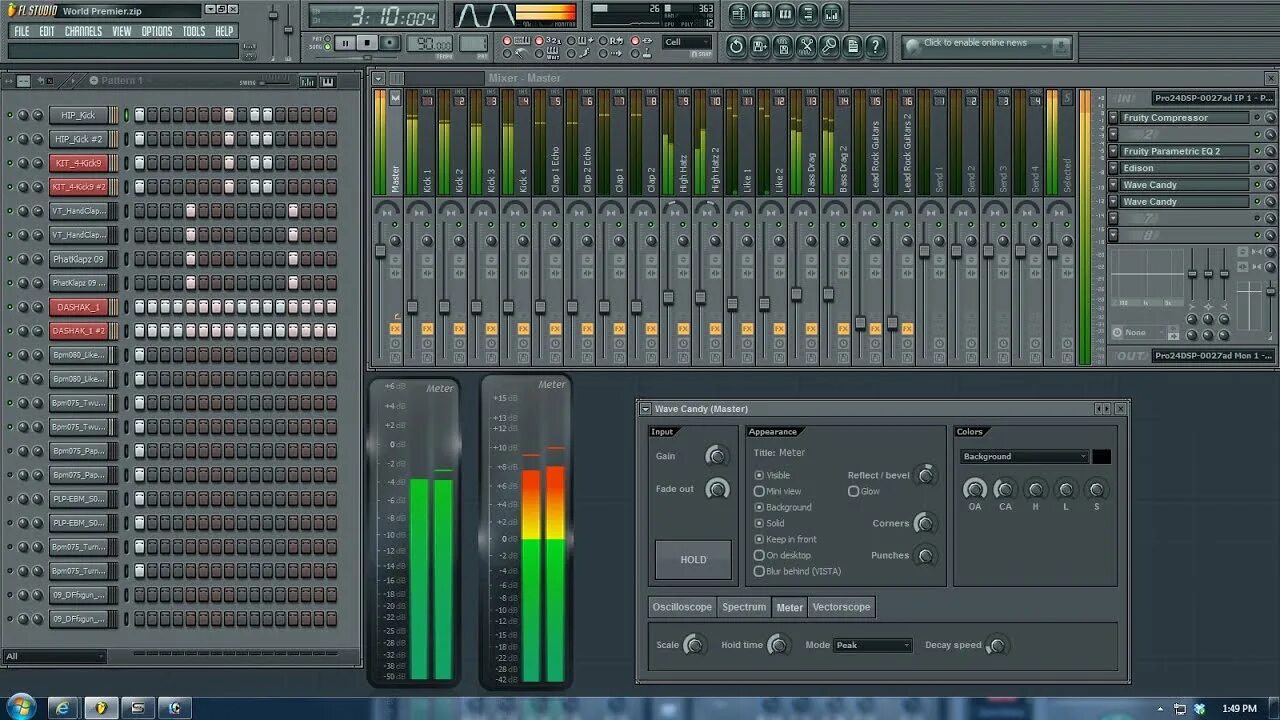Click the stop transport button
1280x720 pixels.
[x=367, y=43]
